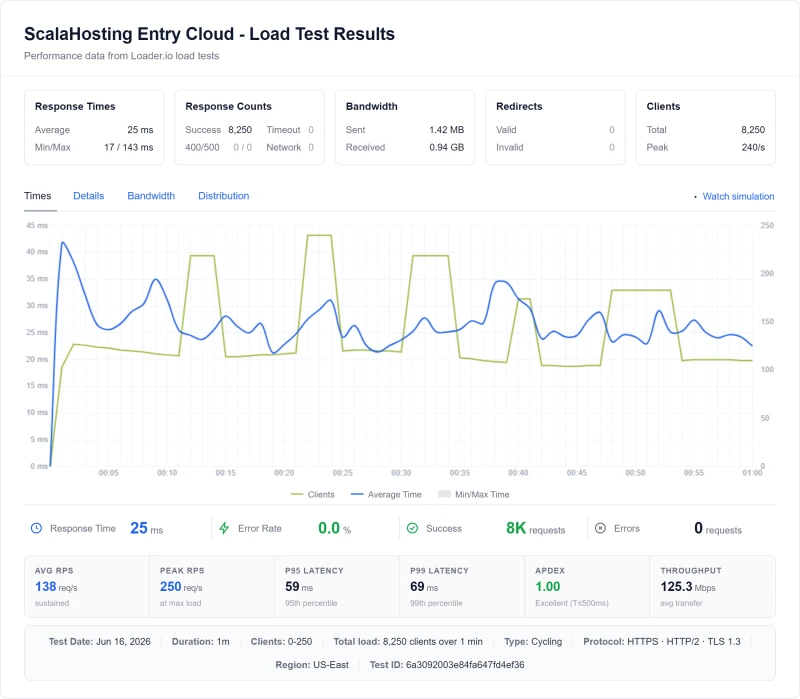Click the Test Date Jun 16, 2026 entry
800x699 pixels.
99,641
